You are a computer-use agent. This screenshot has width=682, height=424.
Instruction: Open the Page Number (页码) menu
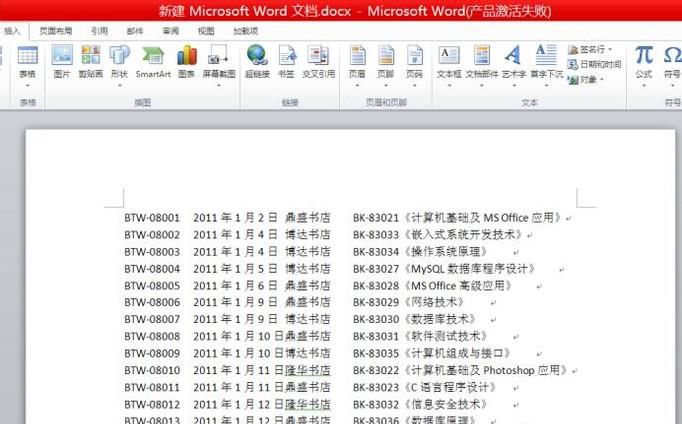(x=415, y=65)
